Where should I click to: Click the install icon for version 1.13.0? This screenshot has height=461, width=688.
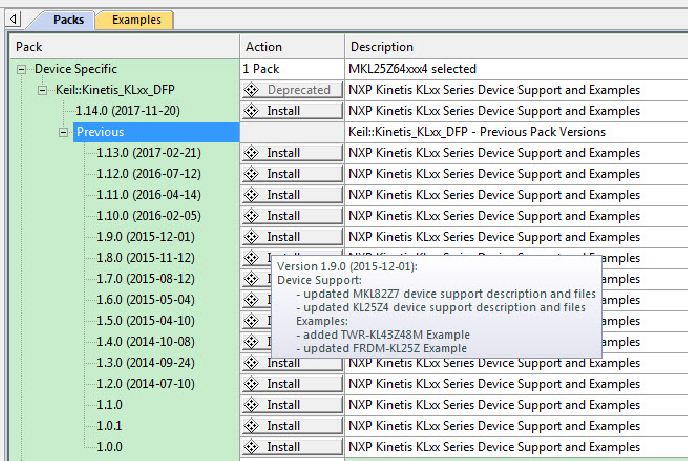point(252,153)
